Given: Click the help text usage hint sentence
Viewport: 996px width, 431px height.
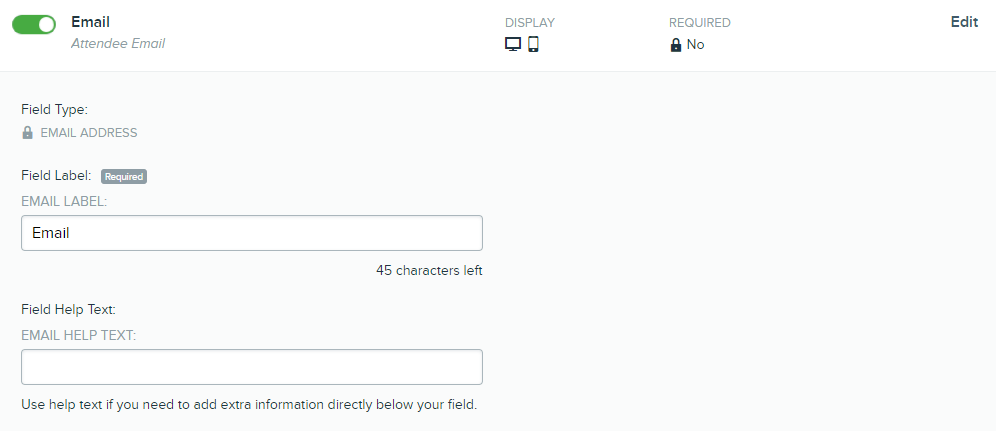Looking at the screenshot, I should (249, 404).
